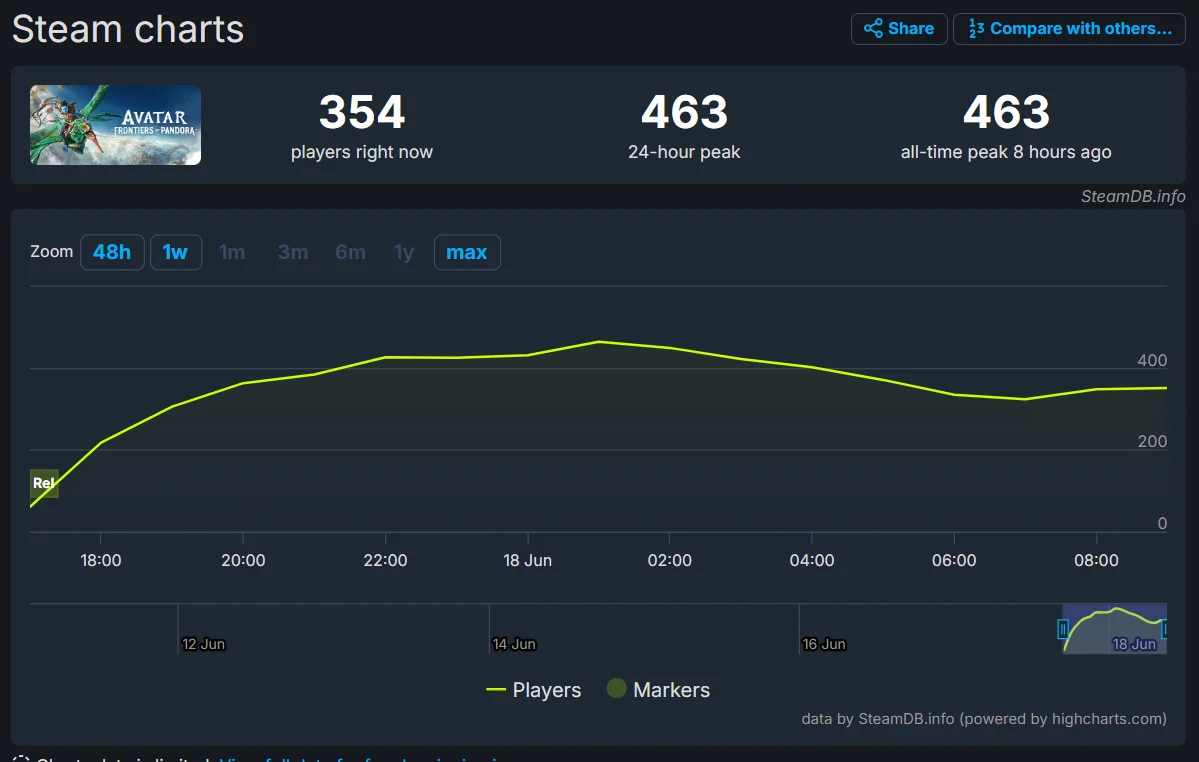The image size is (1199, 762).
Task: Click the Avatar Frontiers of Pandora thumbnail
Action: pyautogui.click(x=115, y=125)
